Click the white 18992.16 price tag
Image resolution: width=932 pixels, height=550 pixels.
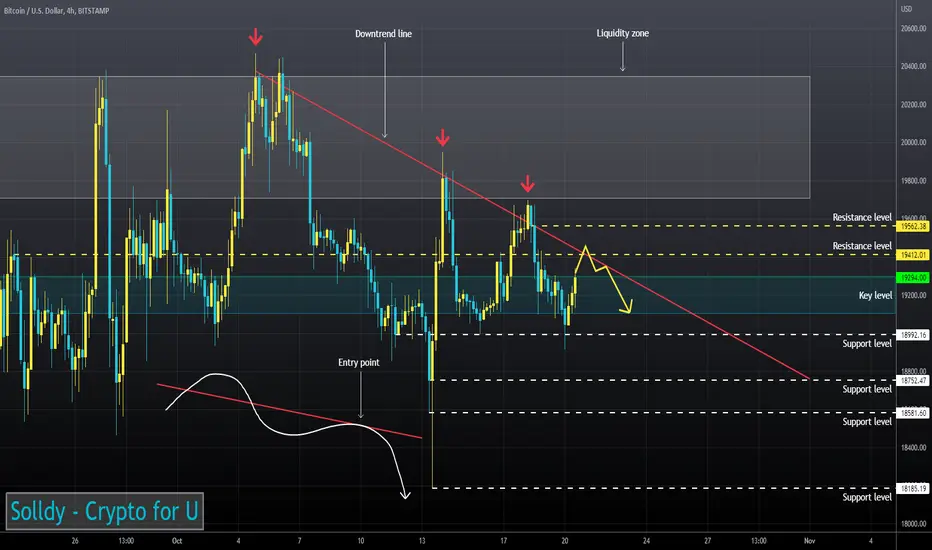click(912, 335)
